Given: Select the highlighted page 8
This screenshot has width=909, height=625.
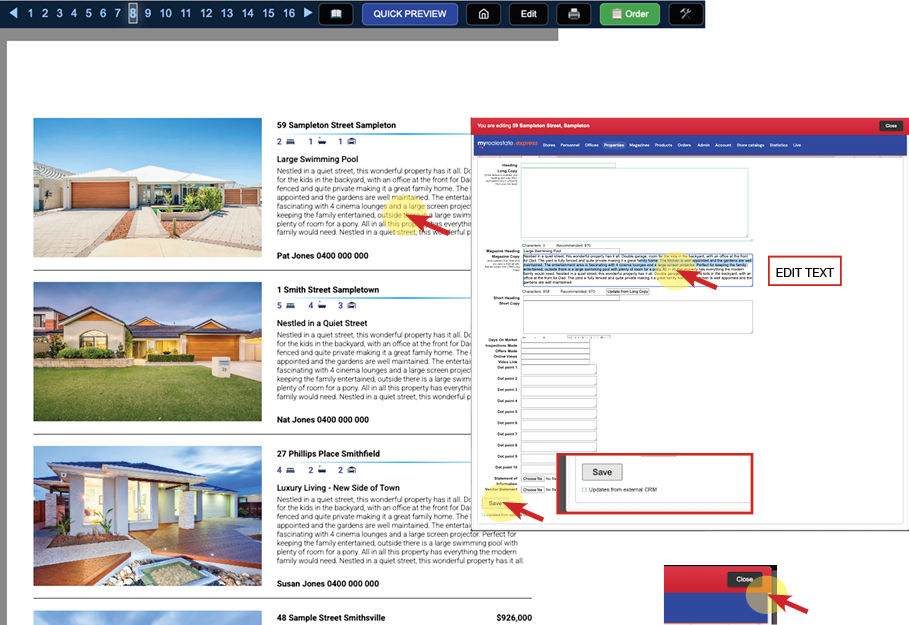Looking at the screenshot, I should click(x=133, y=13).
